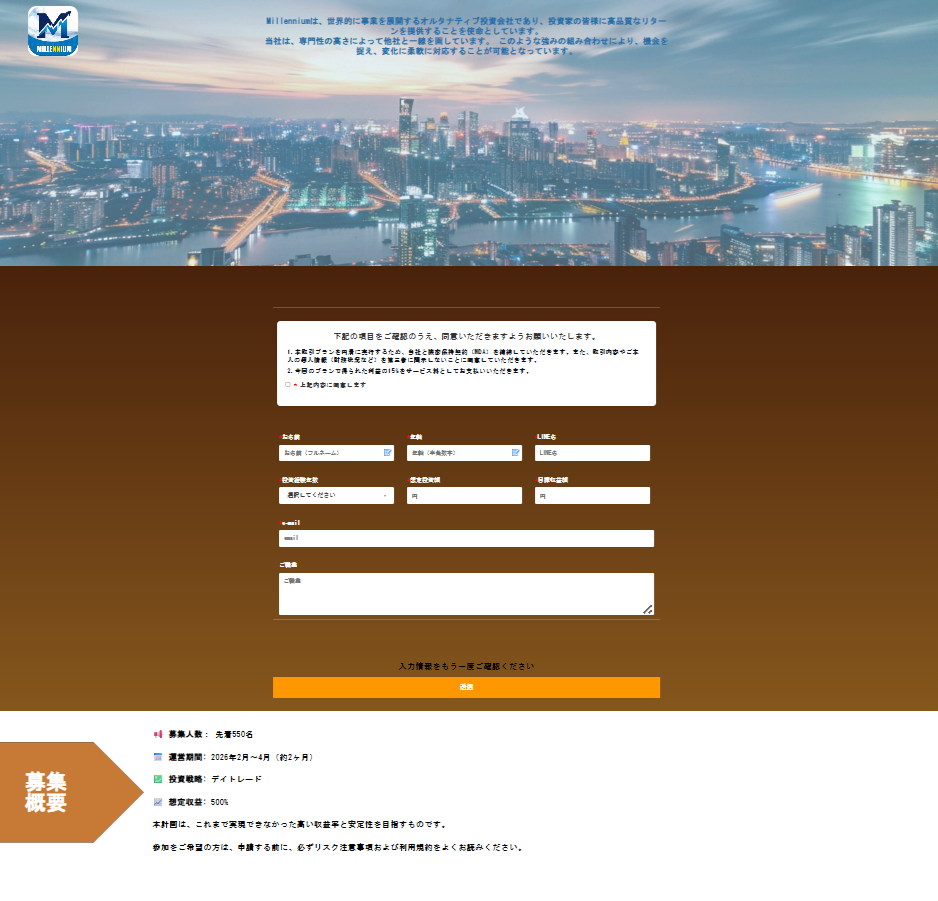This screenshot has width=938, height=901.
Task: Select the target profit amount 円 field
Action: tap(592, 496)
